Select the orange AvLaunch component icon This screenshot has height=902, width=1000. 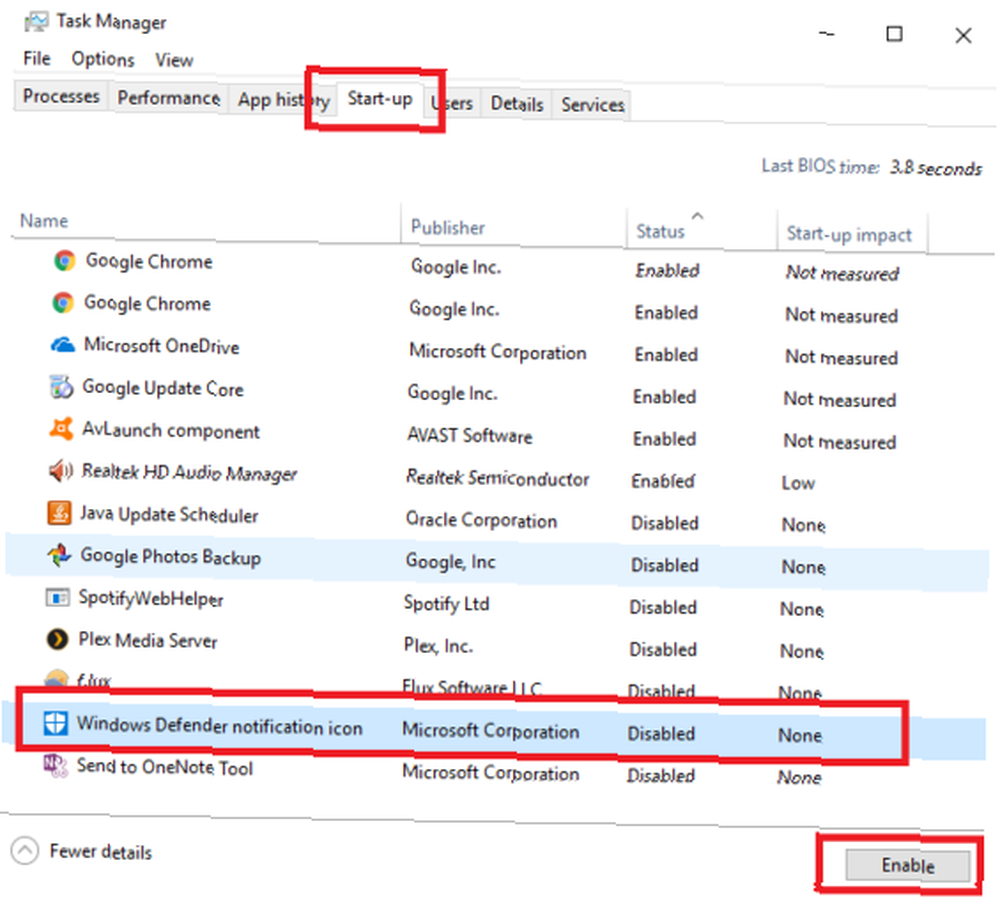pos(61,429)
